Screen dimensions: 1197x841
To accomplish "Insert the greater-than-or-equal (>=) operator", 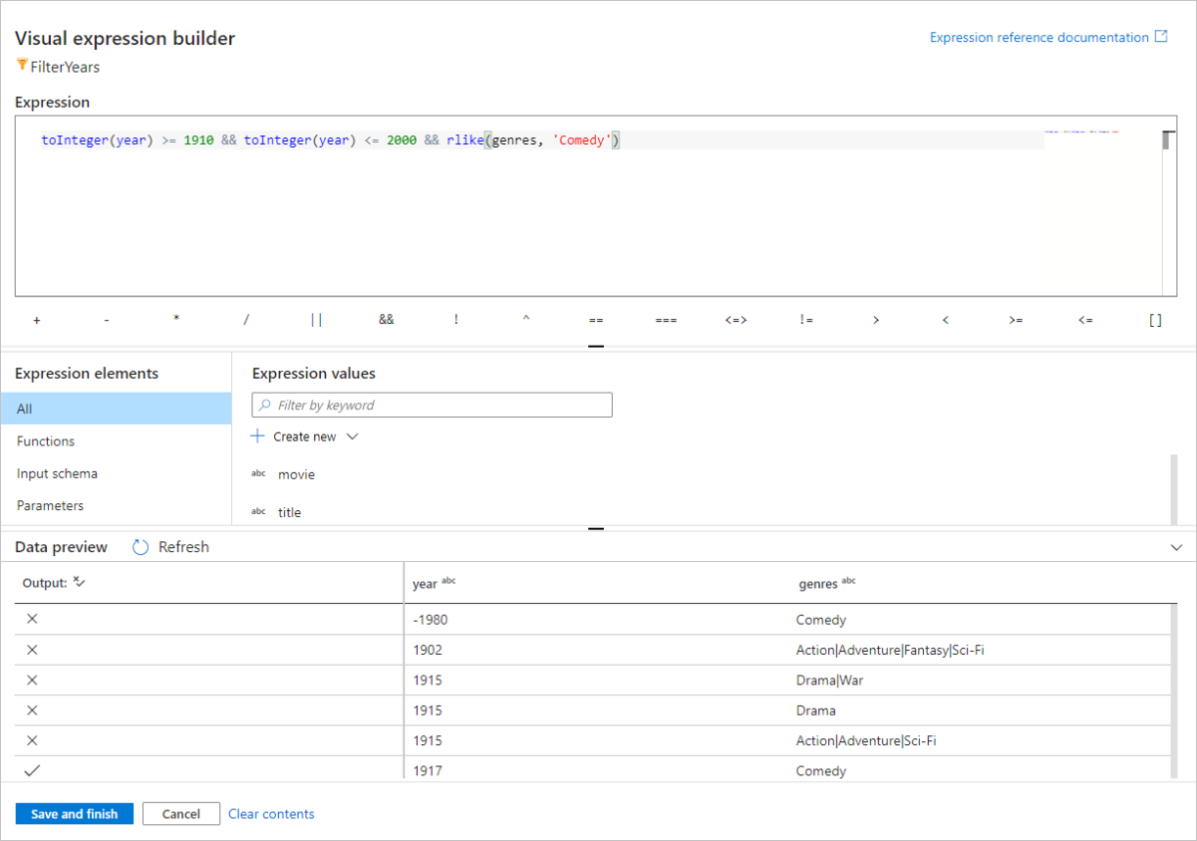I will click(1016, 320).
